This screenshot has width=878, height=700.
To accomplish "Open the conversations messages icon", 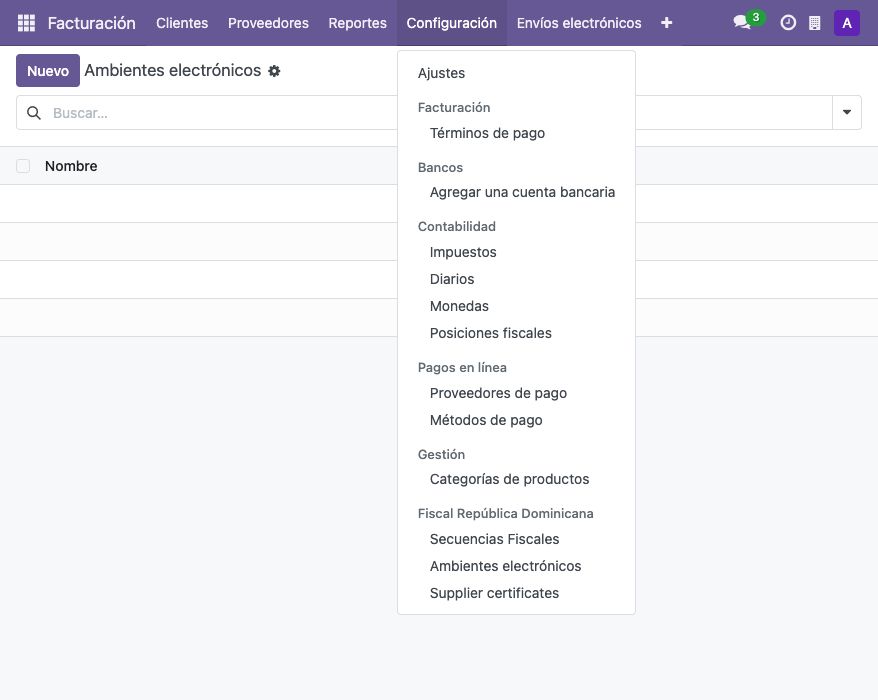I will click(742, 22).
